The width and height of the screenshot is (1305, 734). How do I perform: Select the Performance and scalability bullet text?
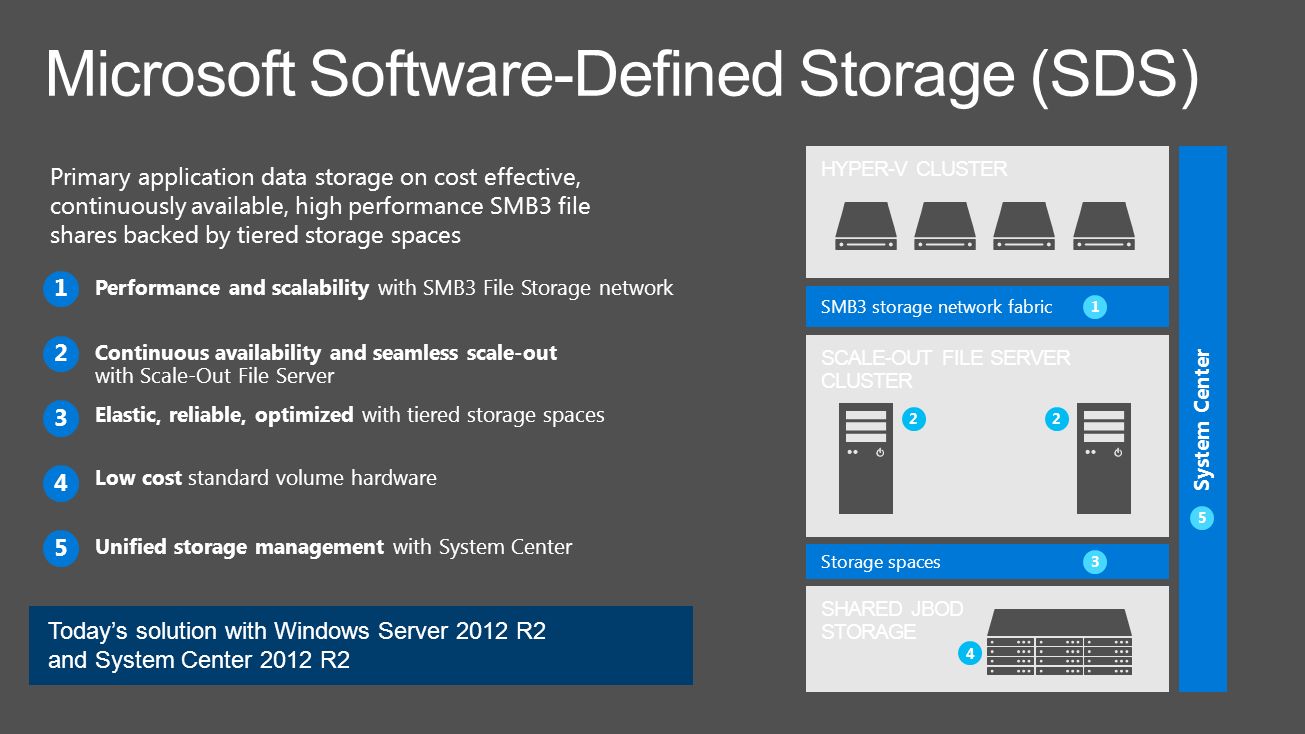(384, 288)
